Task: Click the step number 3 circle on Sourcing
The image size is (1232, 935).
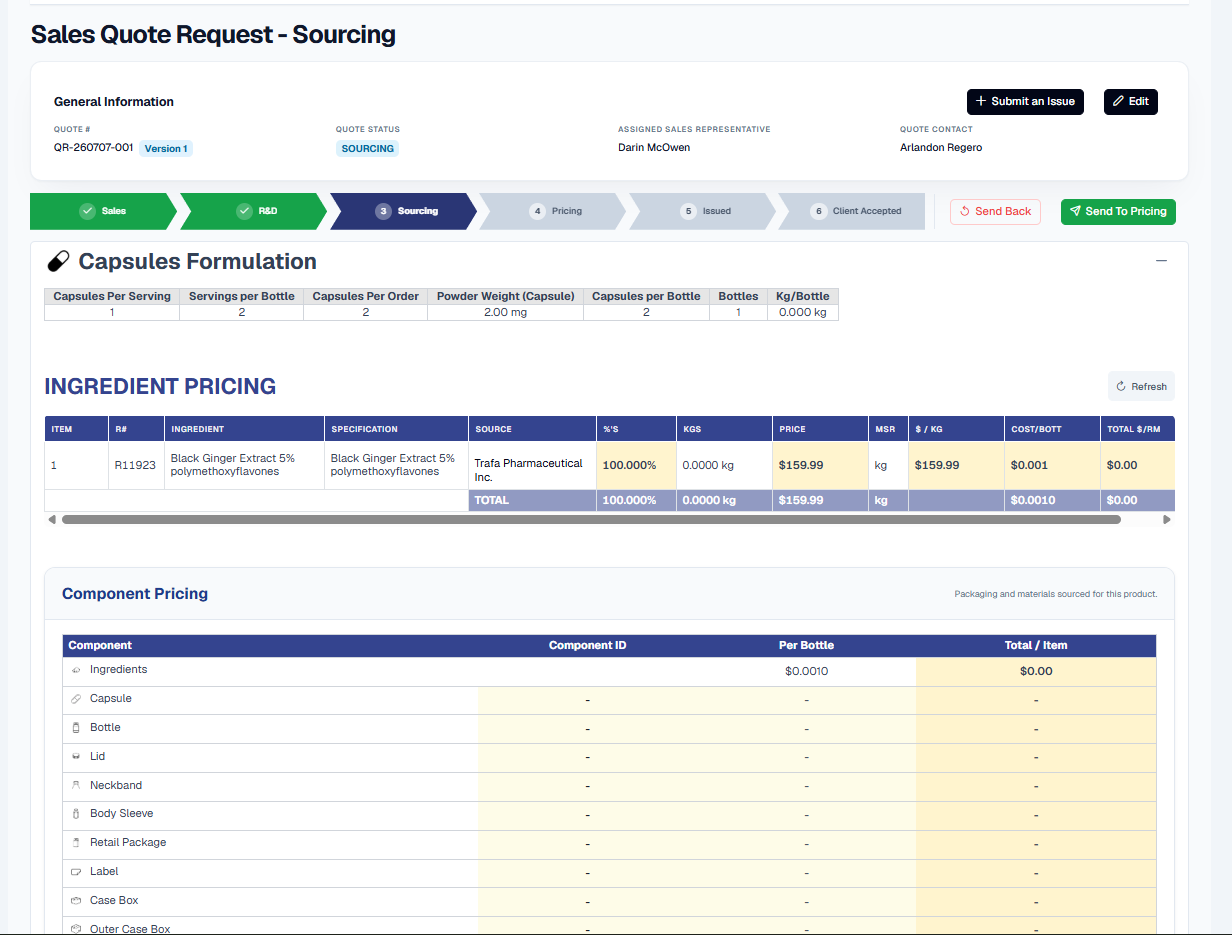Action: point(383,211)
